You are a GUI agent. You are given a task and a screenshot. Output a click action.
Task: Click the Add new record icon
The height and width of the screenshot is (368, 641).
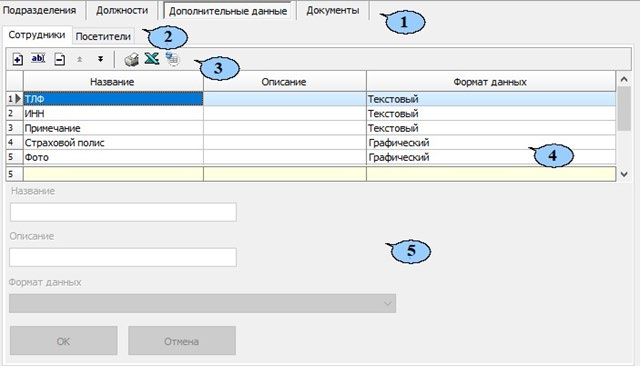click(x=18, y=60)
